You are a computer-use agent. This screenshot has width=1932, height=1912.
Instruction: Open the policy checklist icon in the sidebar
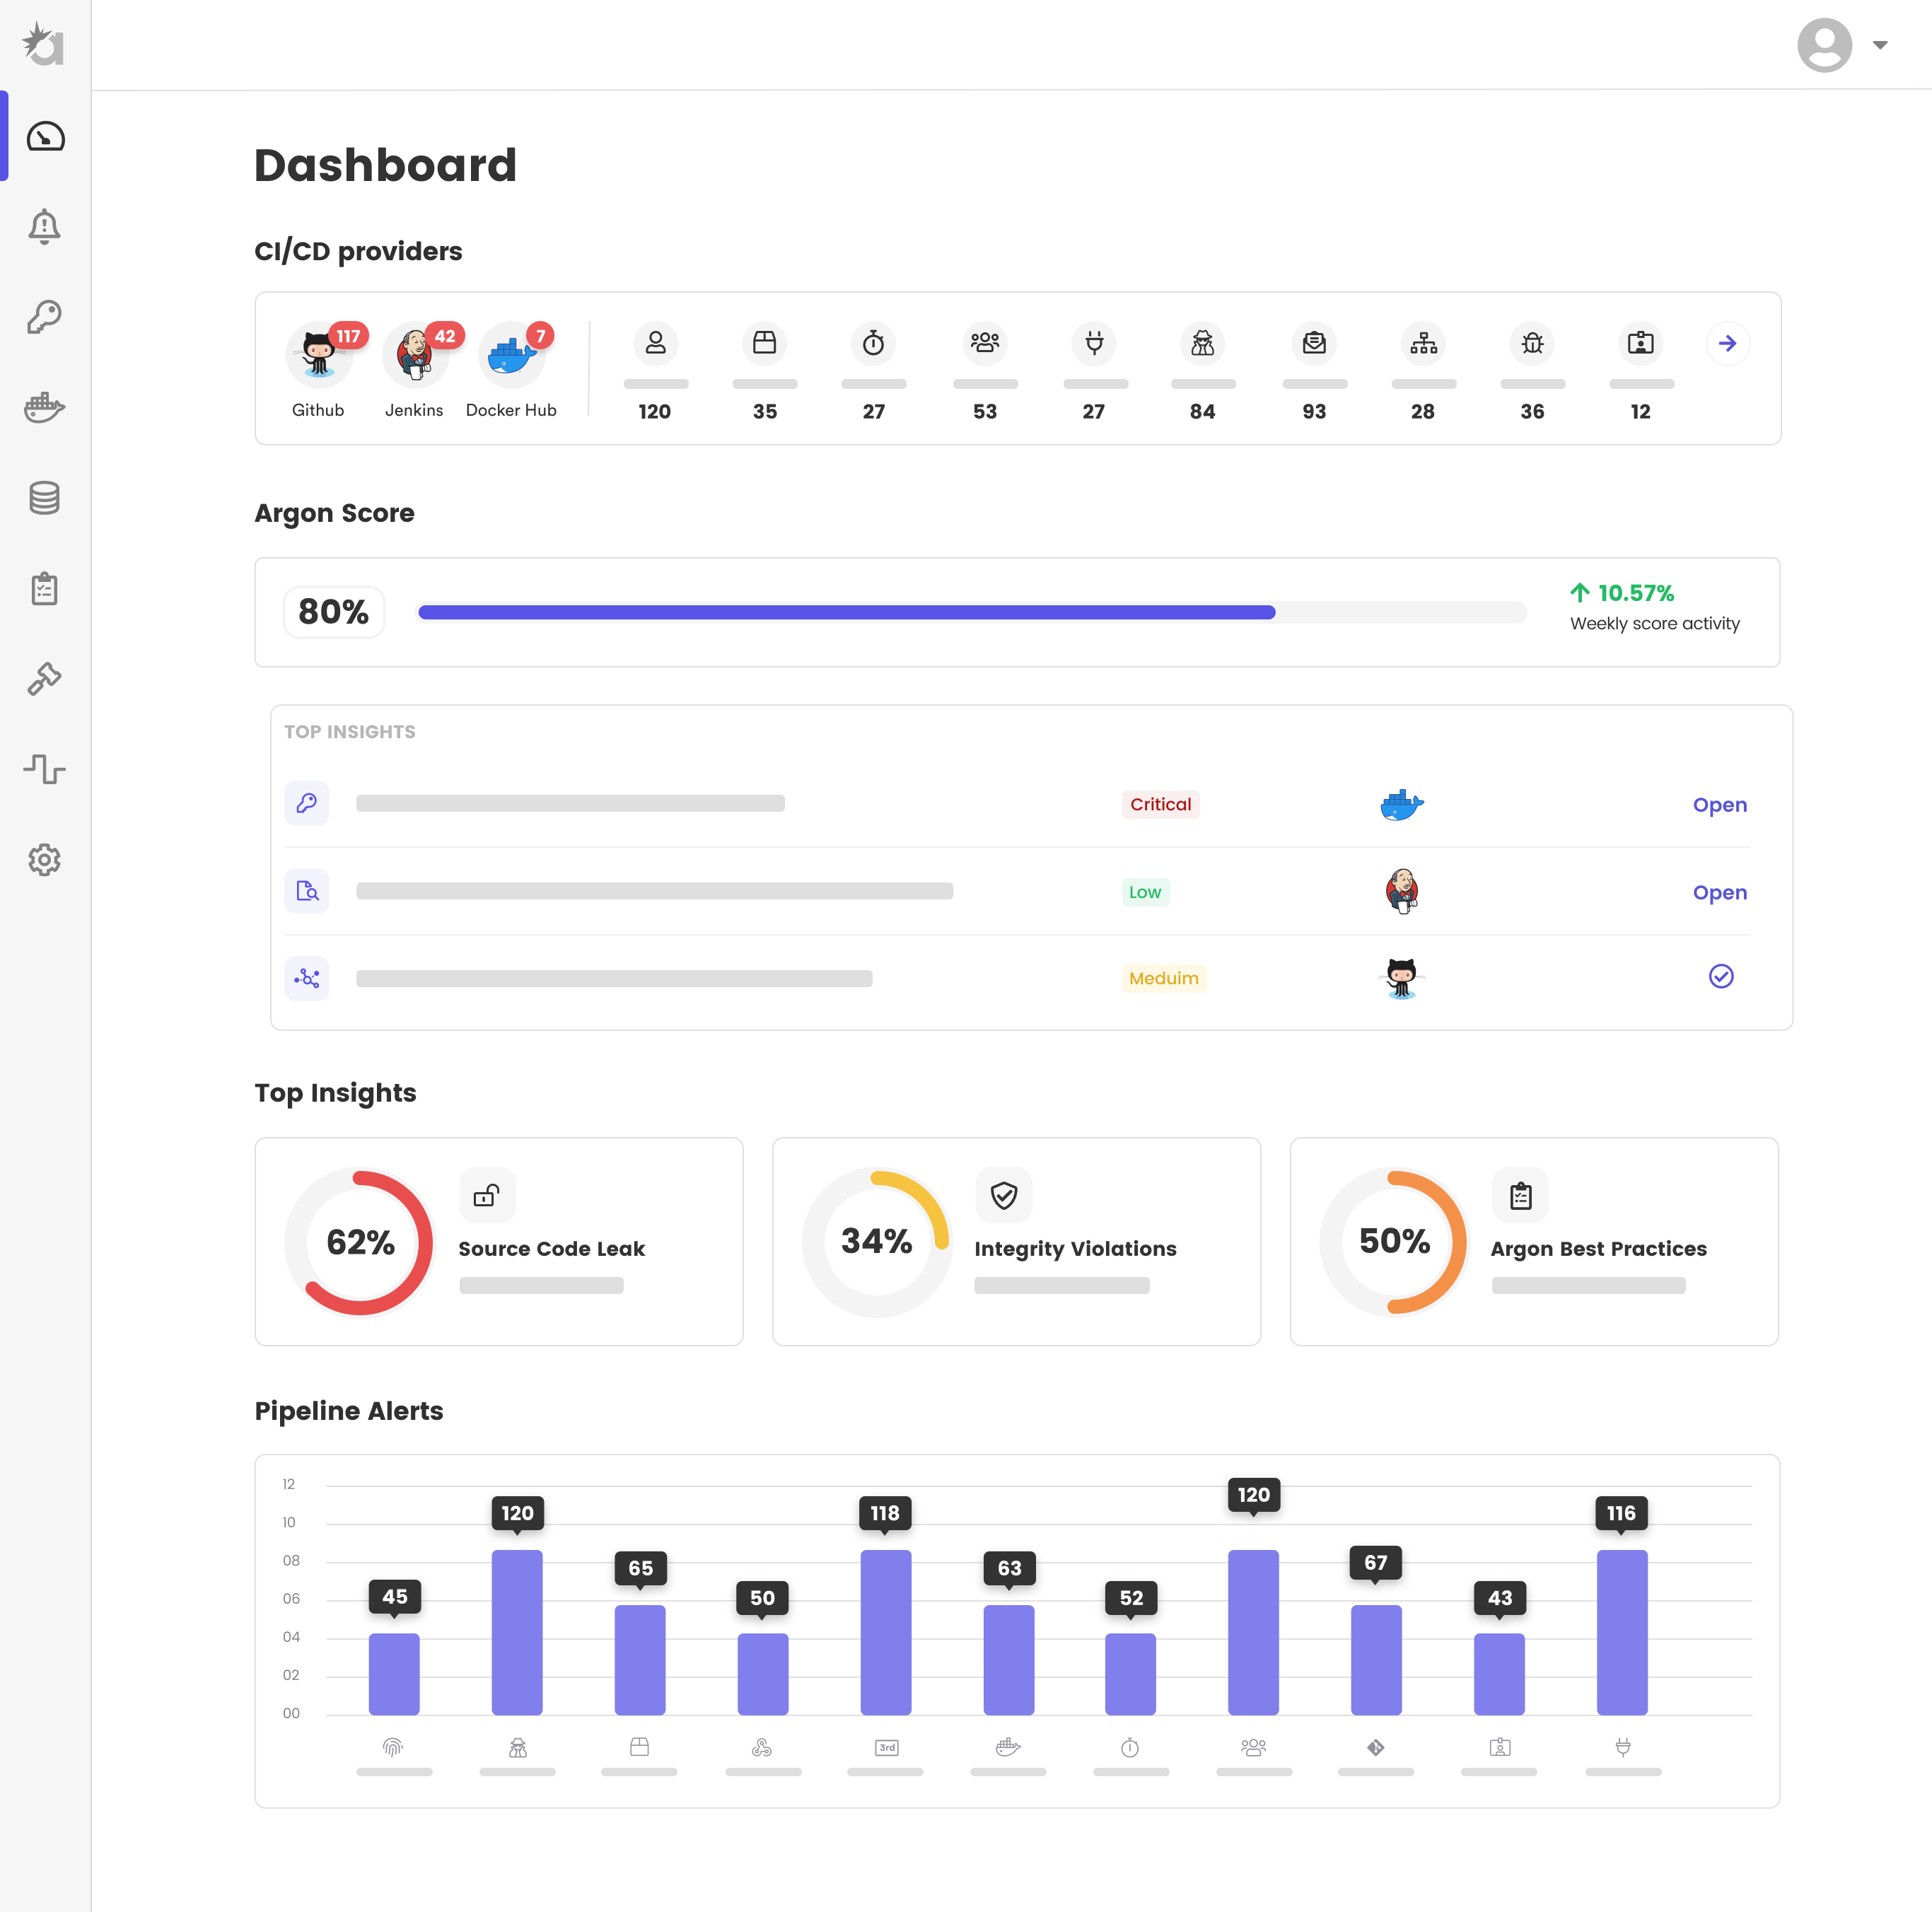45,588
